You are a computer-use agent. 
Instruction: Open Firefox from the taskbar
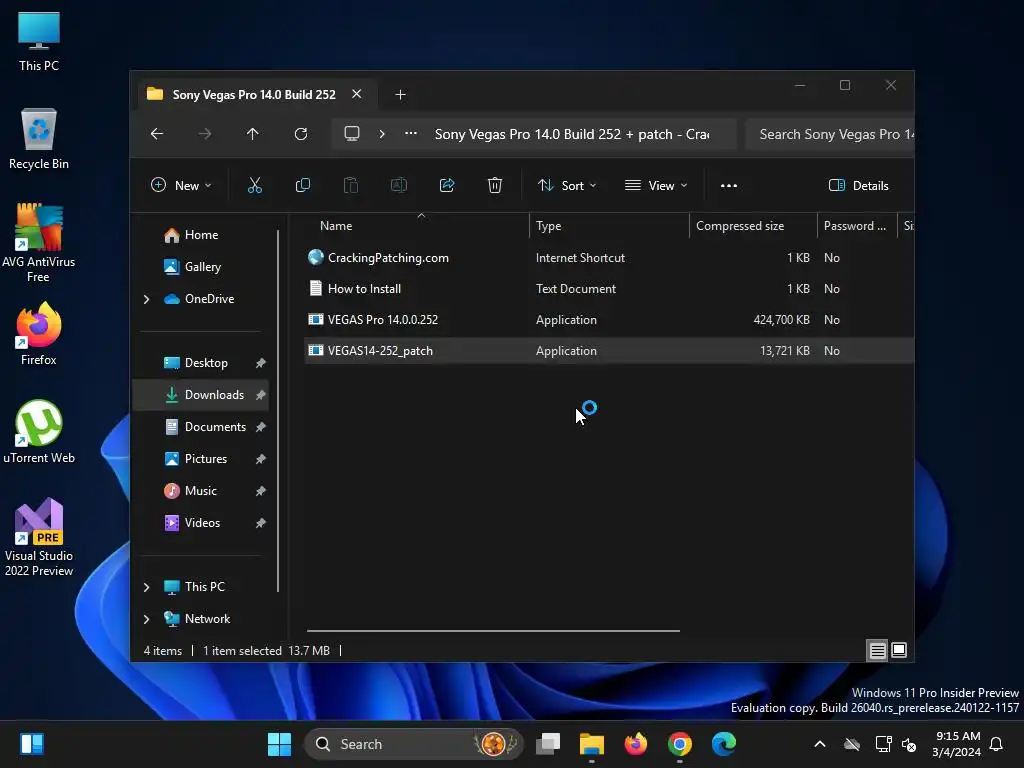[635, 744]
